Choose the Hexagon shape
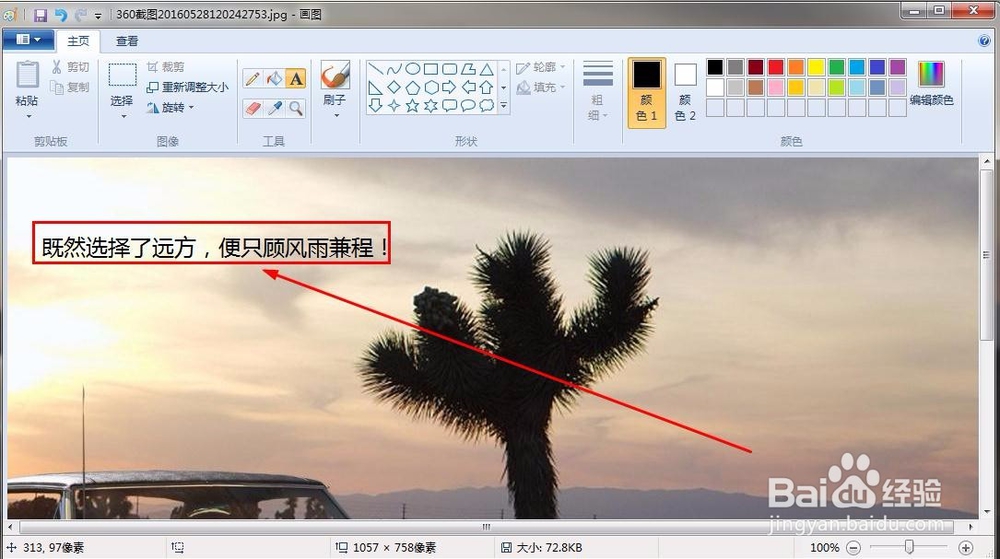This screenshot has height=559, width=1000. coord(431,87)
